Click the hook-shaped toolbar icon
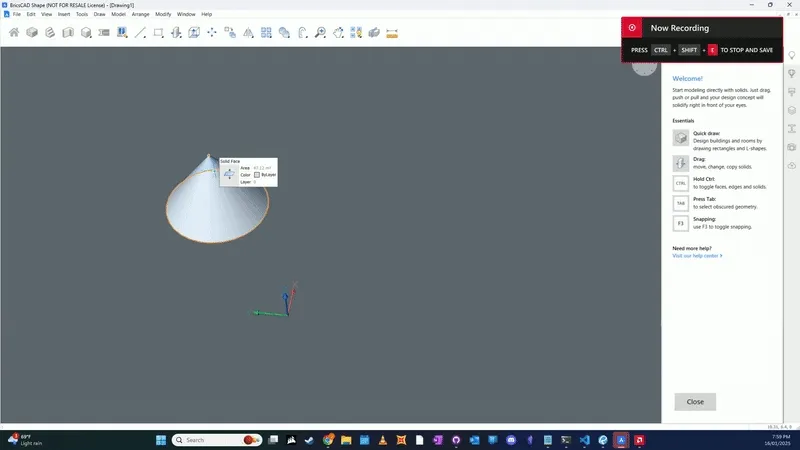 pyautogui.click(x=302, y=33)
